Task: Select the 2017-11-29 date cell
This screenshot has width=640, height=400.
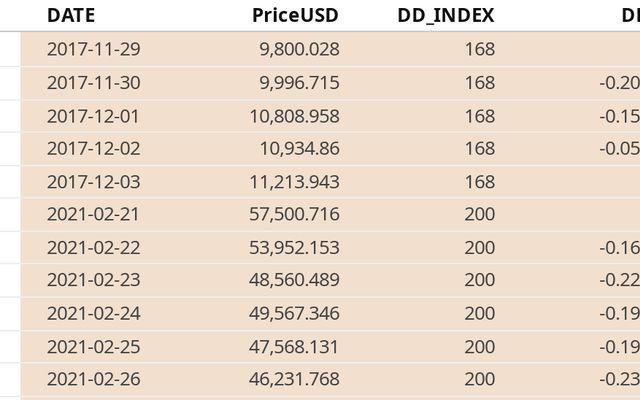Action: pos(93,49)
